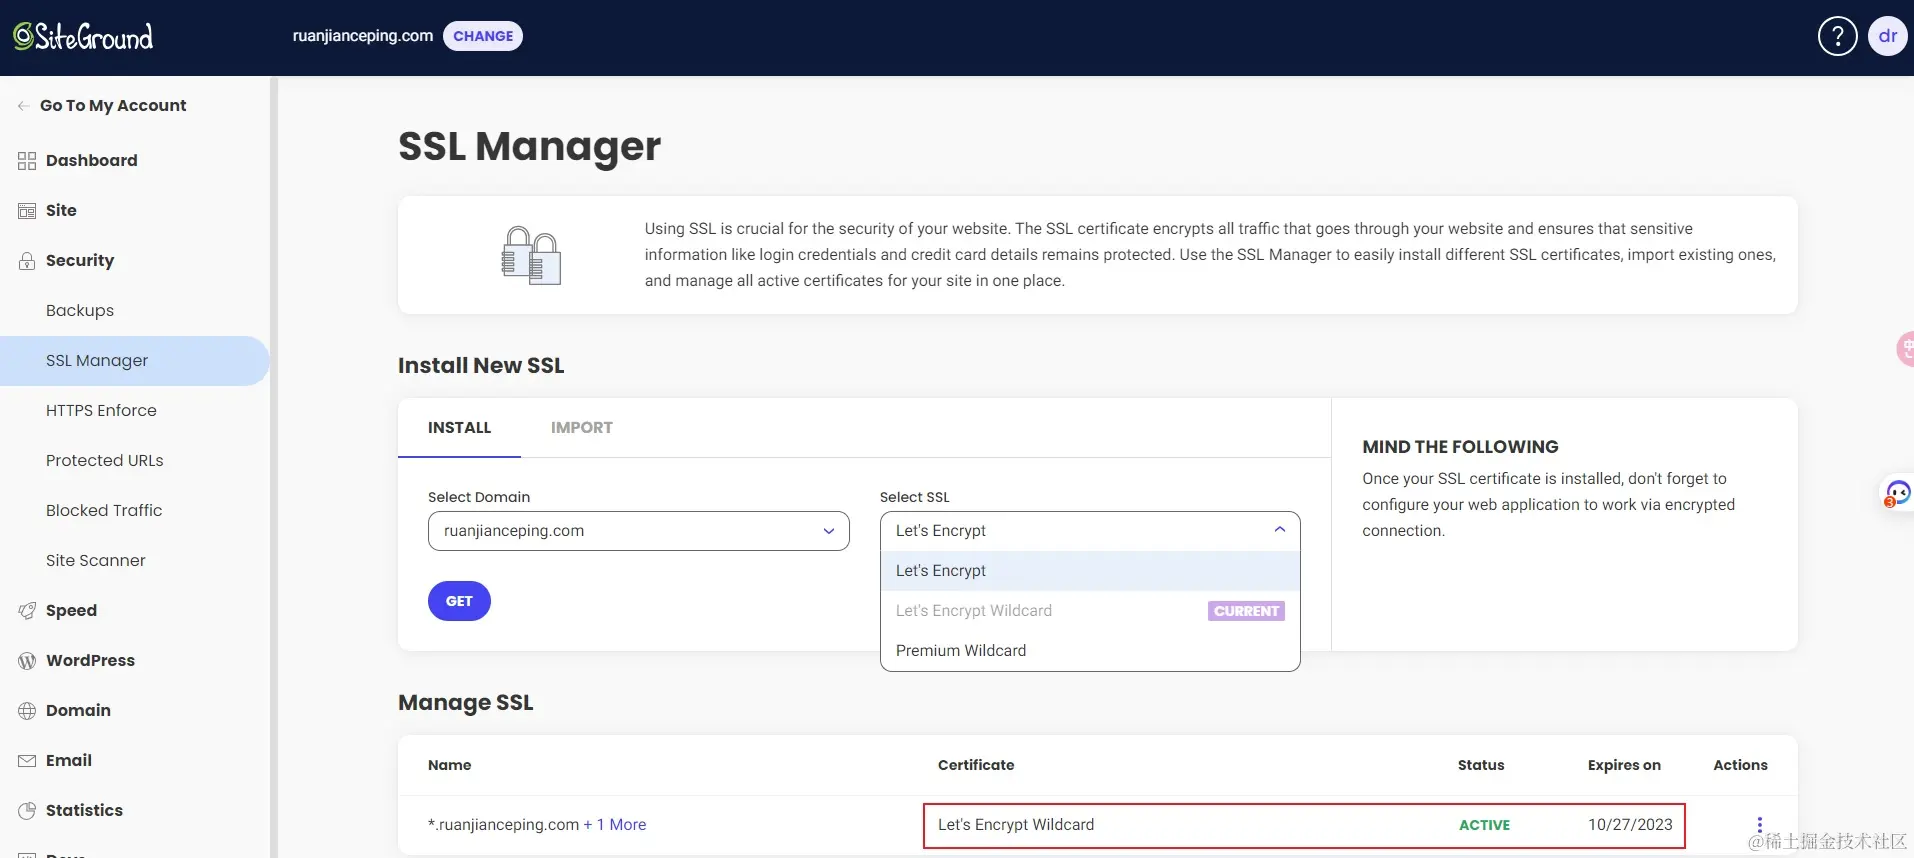
Task: Click the Certificate column header
Action: [976, 765]
